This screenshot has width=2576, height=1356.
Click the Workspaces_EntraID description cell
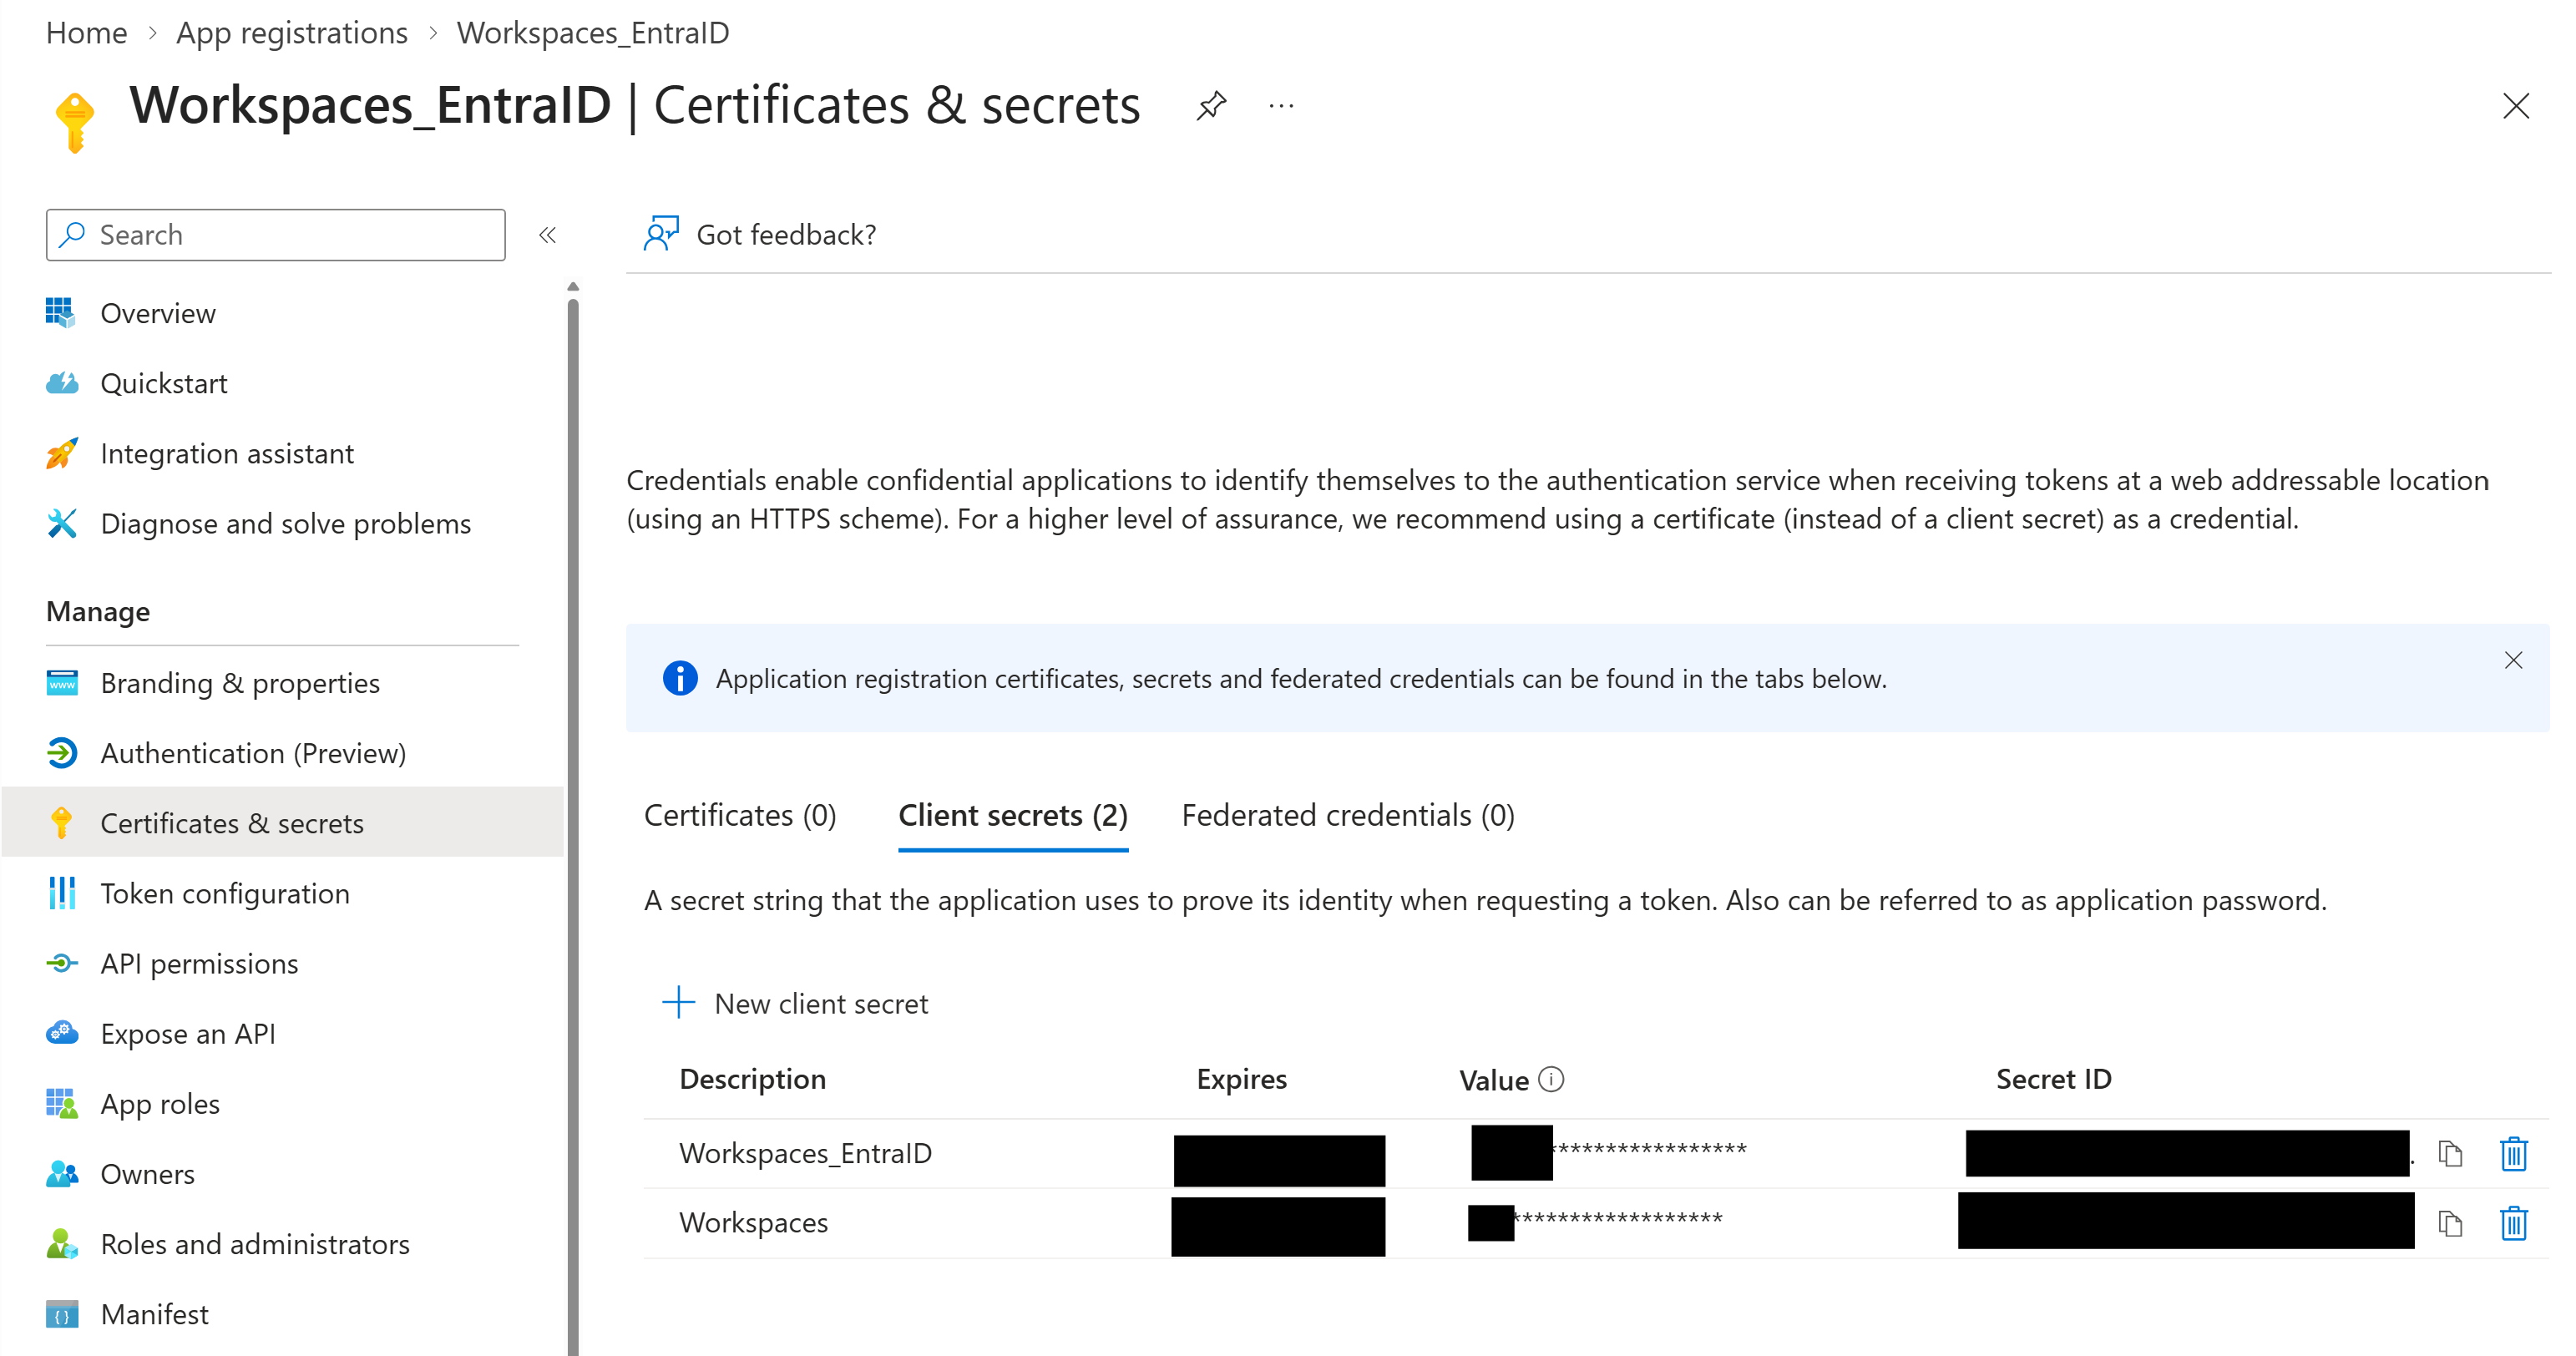point(805,1153)
